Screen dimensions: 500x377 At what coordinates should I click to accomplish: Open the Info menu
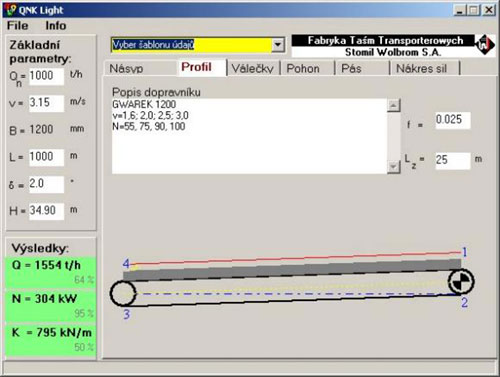pyautogui.click(x=56, y=26)
